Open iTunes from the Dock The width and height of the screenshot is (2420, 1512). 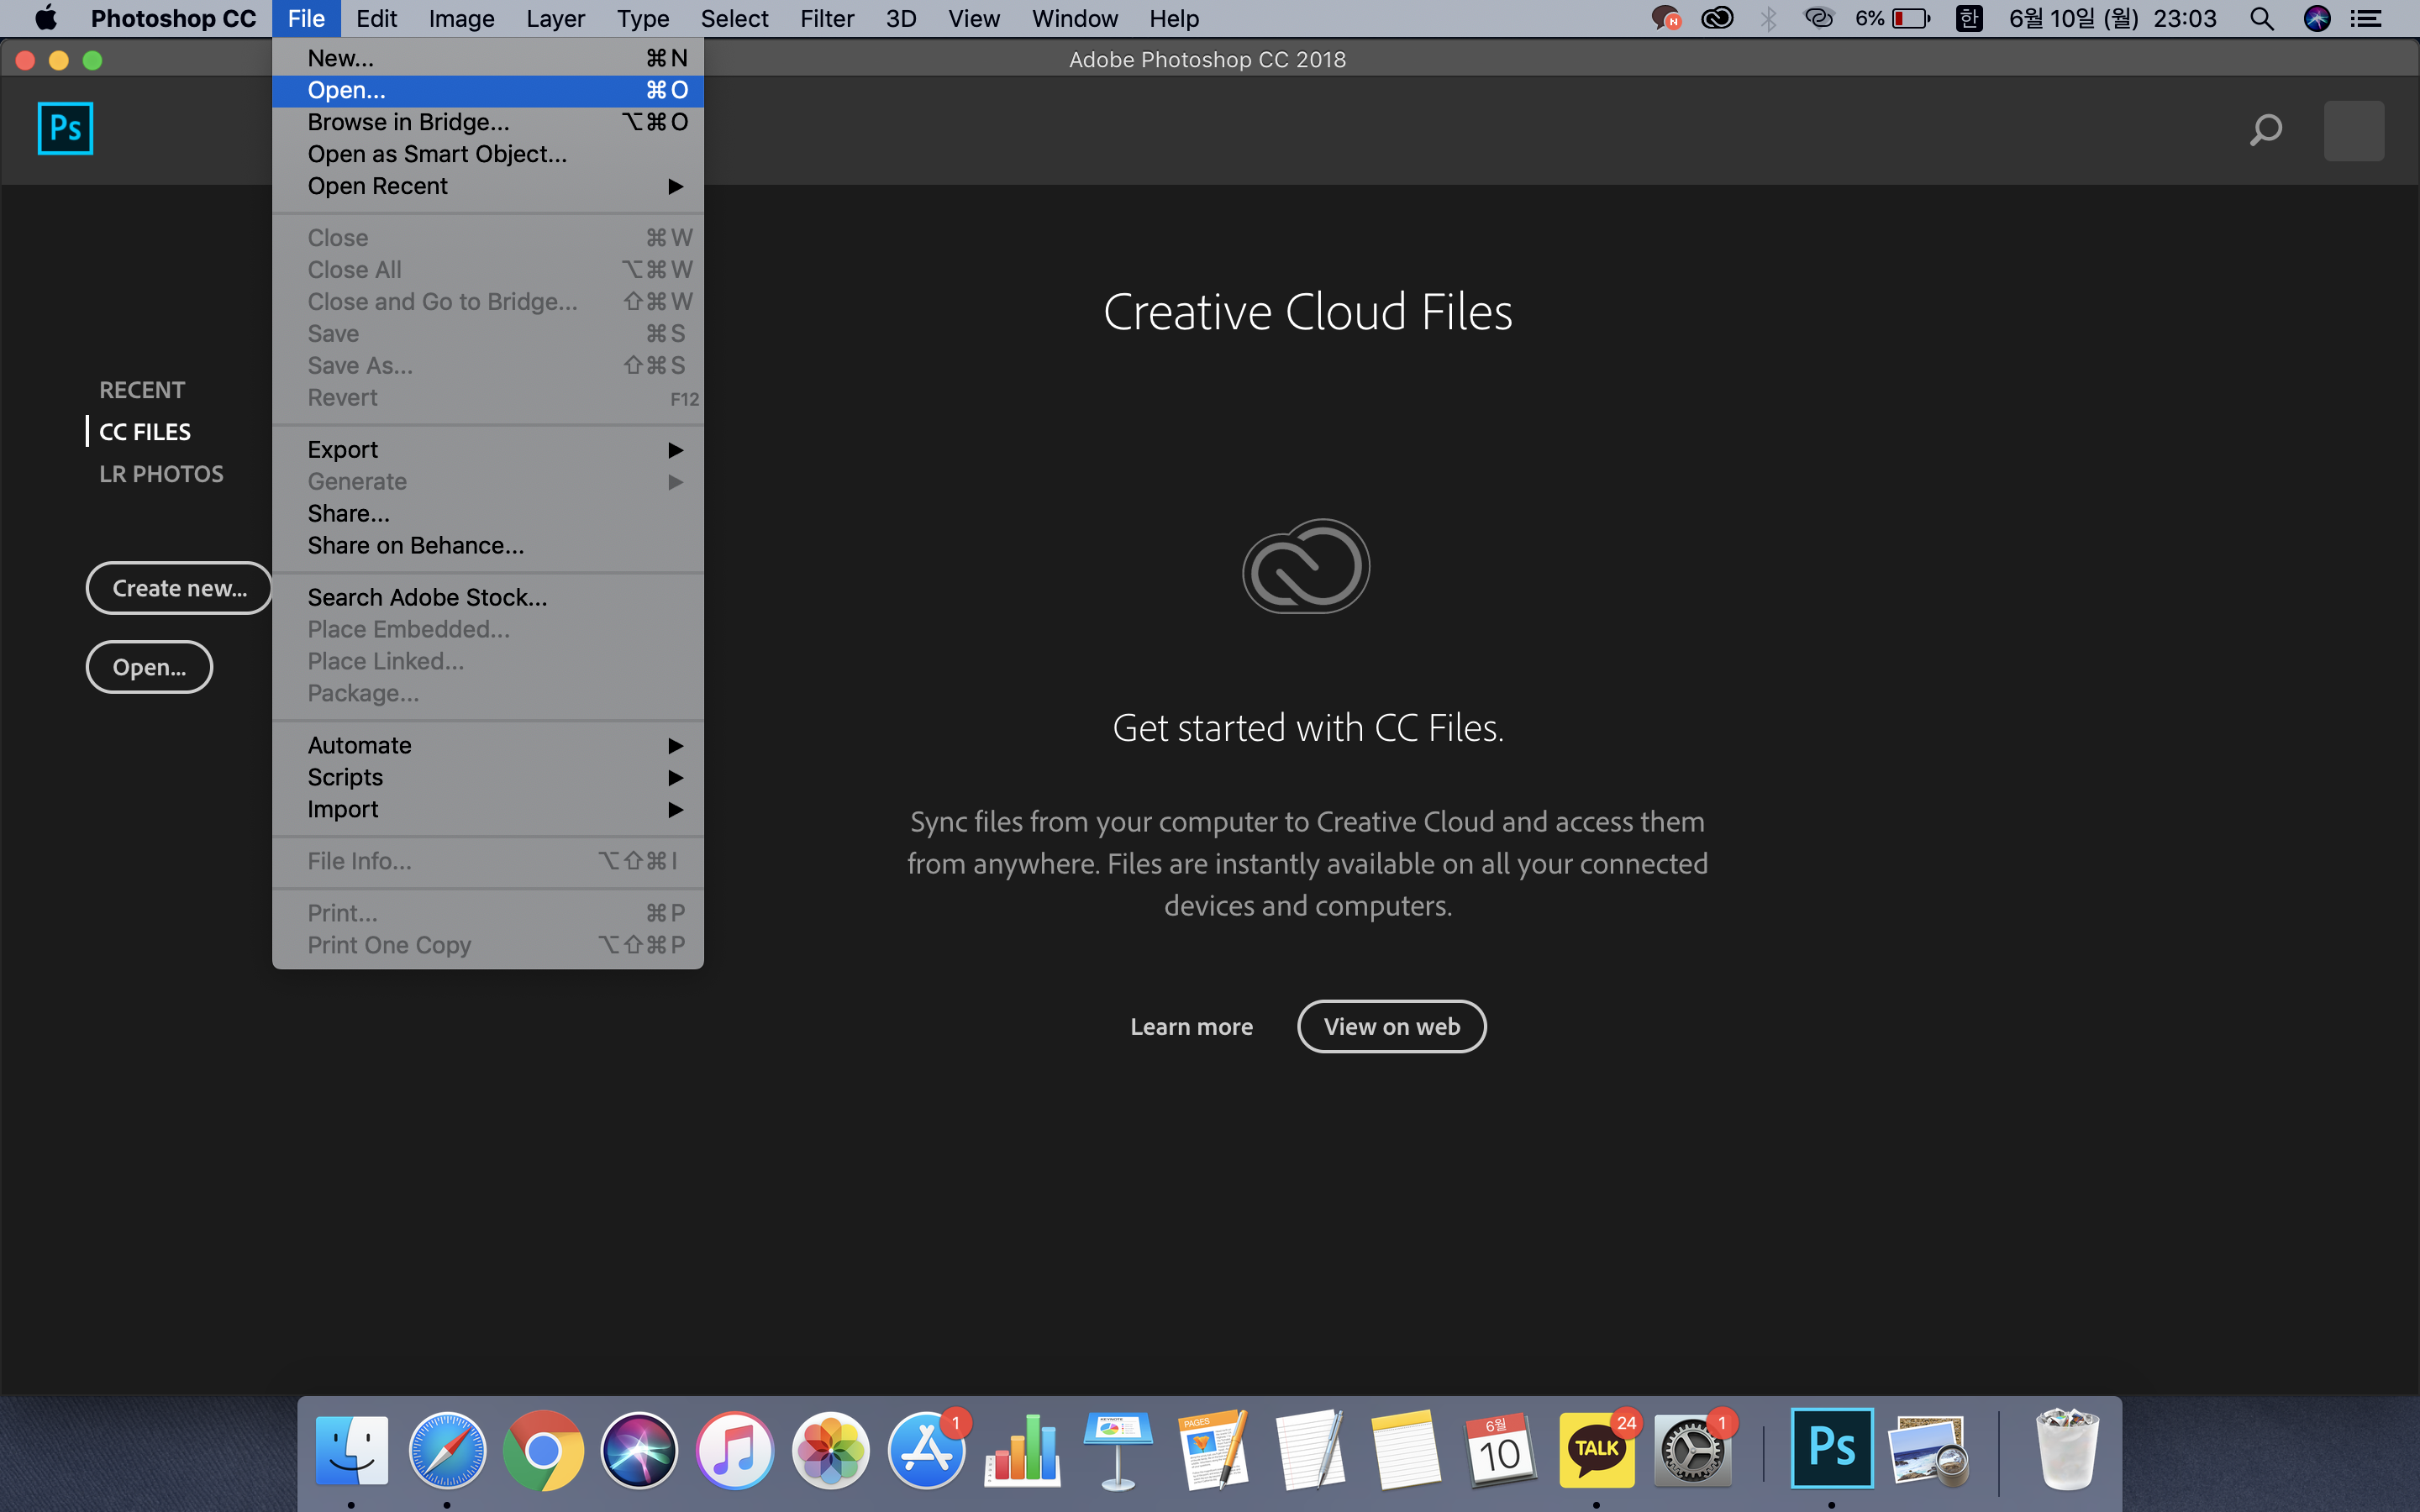point(735,1449)
